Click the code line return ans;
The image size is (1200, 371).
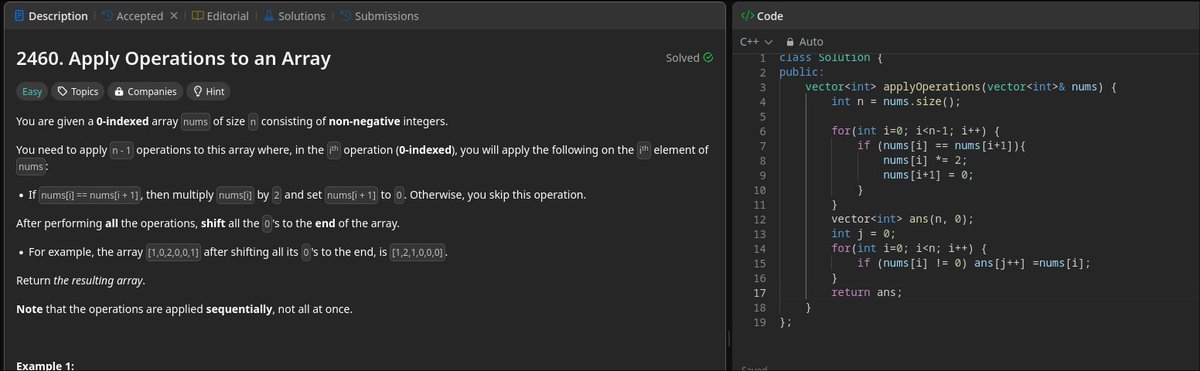pos(867,292)
